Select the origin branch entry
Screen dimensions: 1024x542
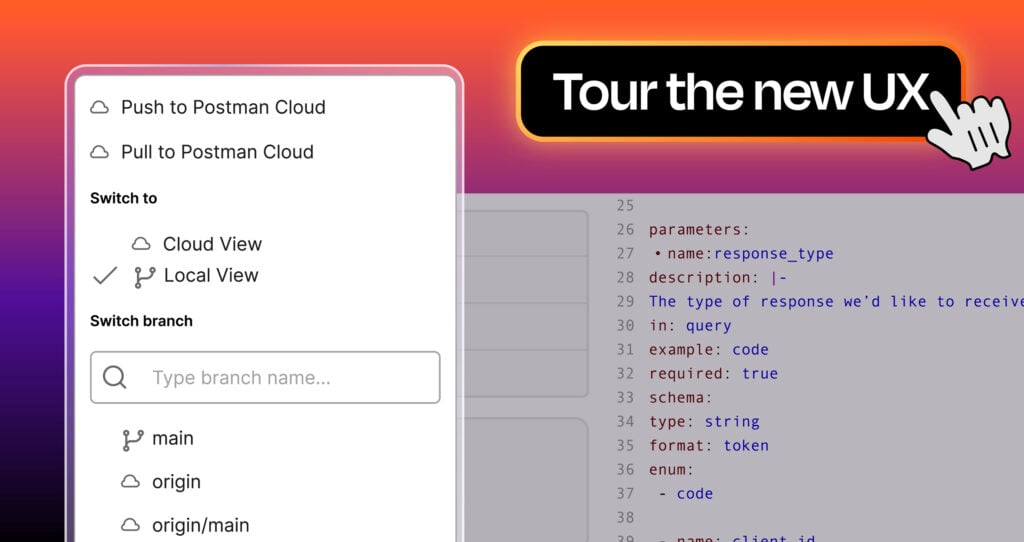(x=176, y=482)
